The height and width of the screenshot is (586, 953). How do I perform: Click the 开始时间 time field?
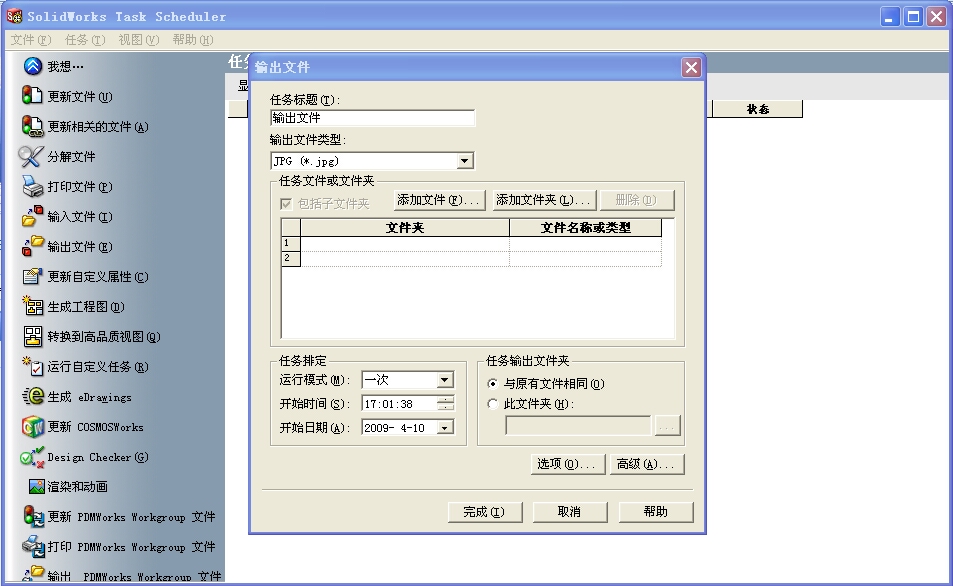[399, 404]
